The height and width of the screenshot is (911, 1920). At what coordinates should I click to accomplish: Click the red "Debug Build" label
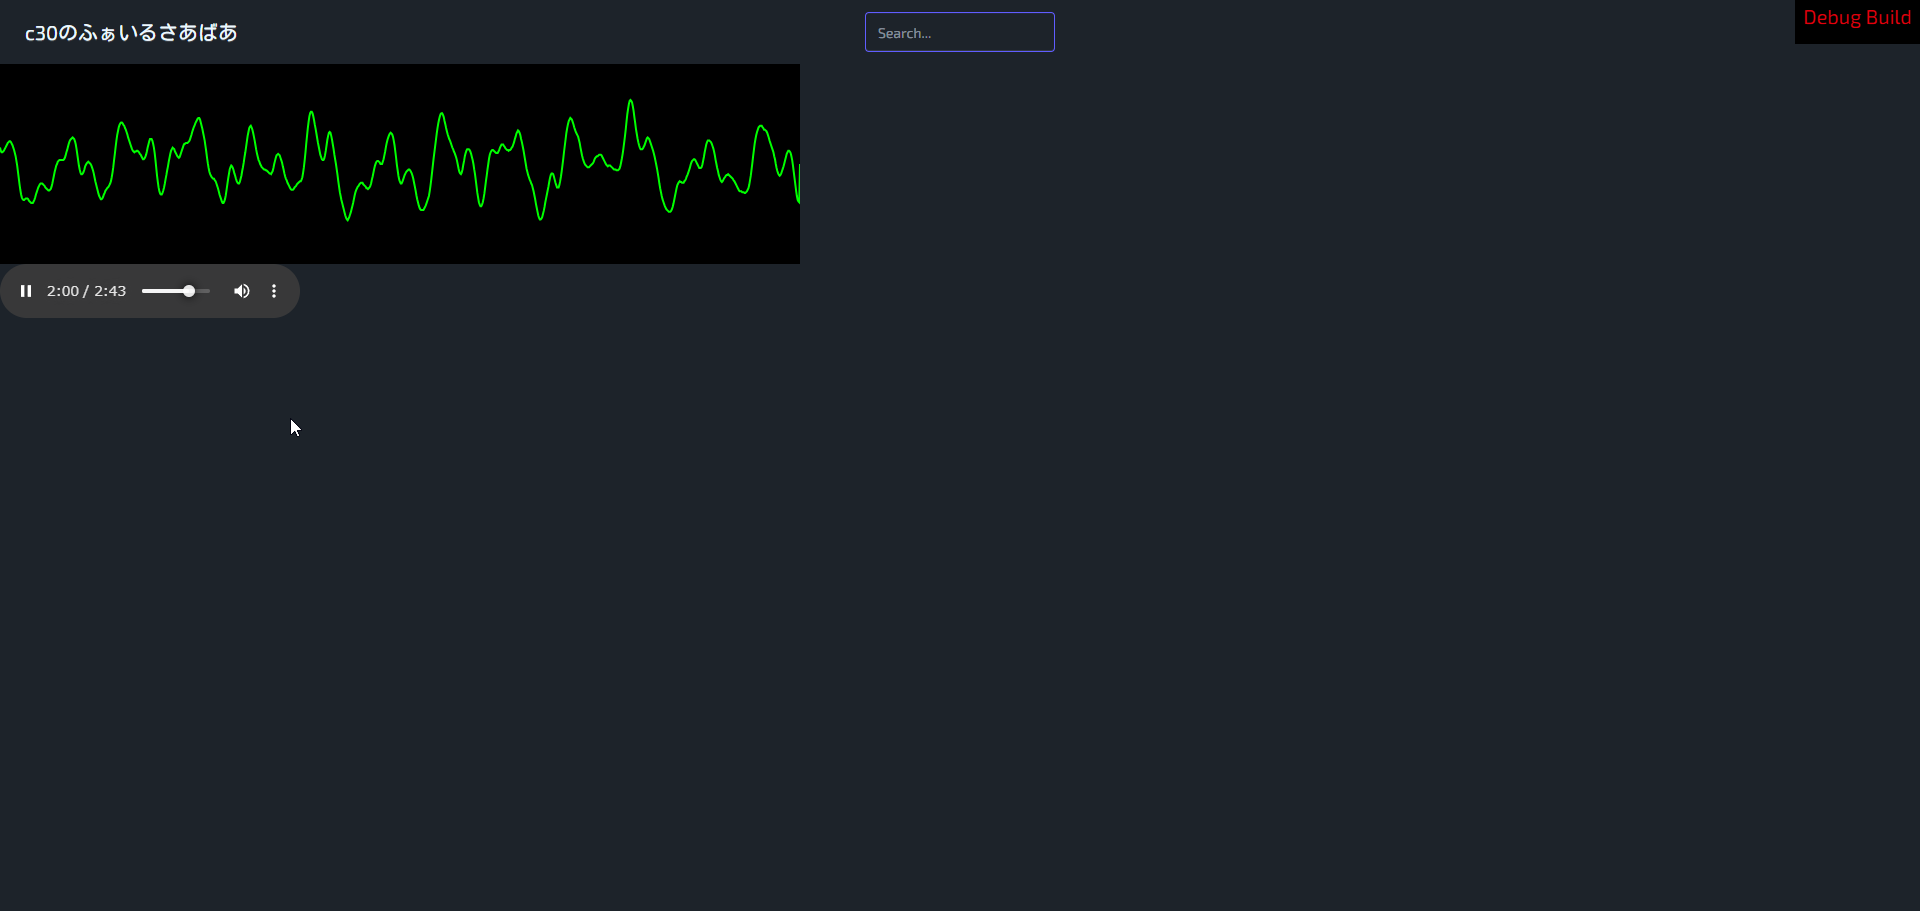1857,18
